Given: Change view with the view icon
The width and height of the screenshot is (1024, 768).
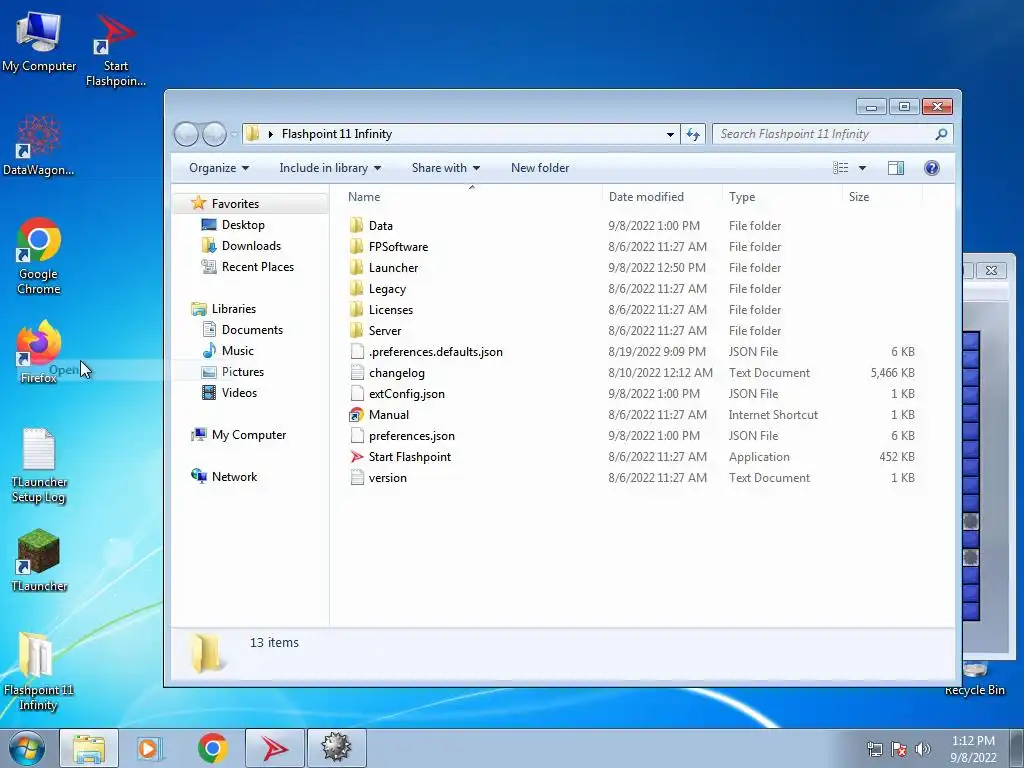Looking at the screenshot, I should coord(840,168).
